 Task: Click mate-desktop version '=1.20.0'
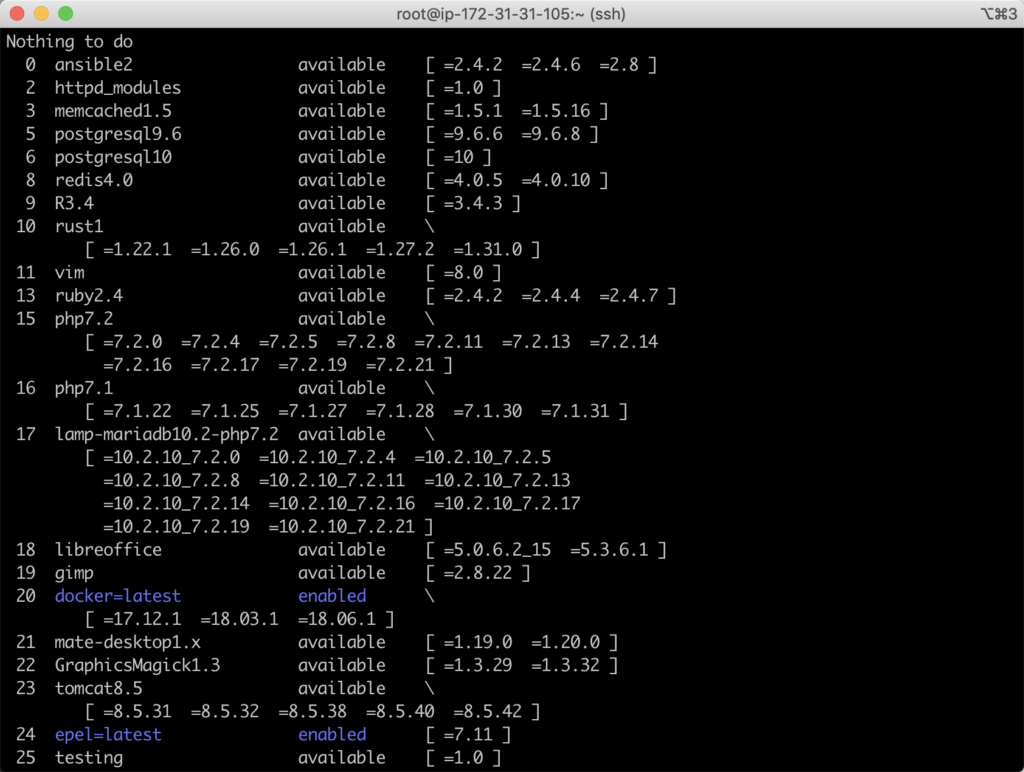coord(566,642)
